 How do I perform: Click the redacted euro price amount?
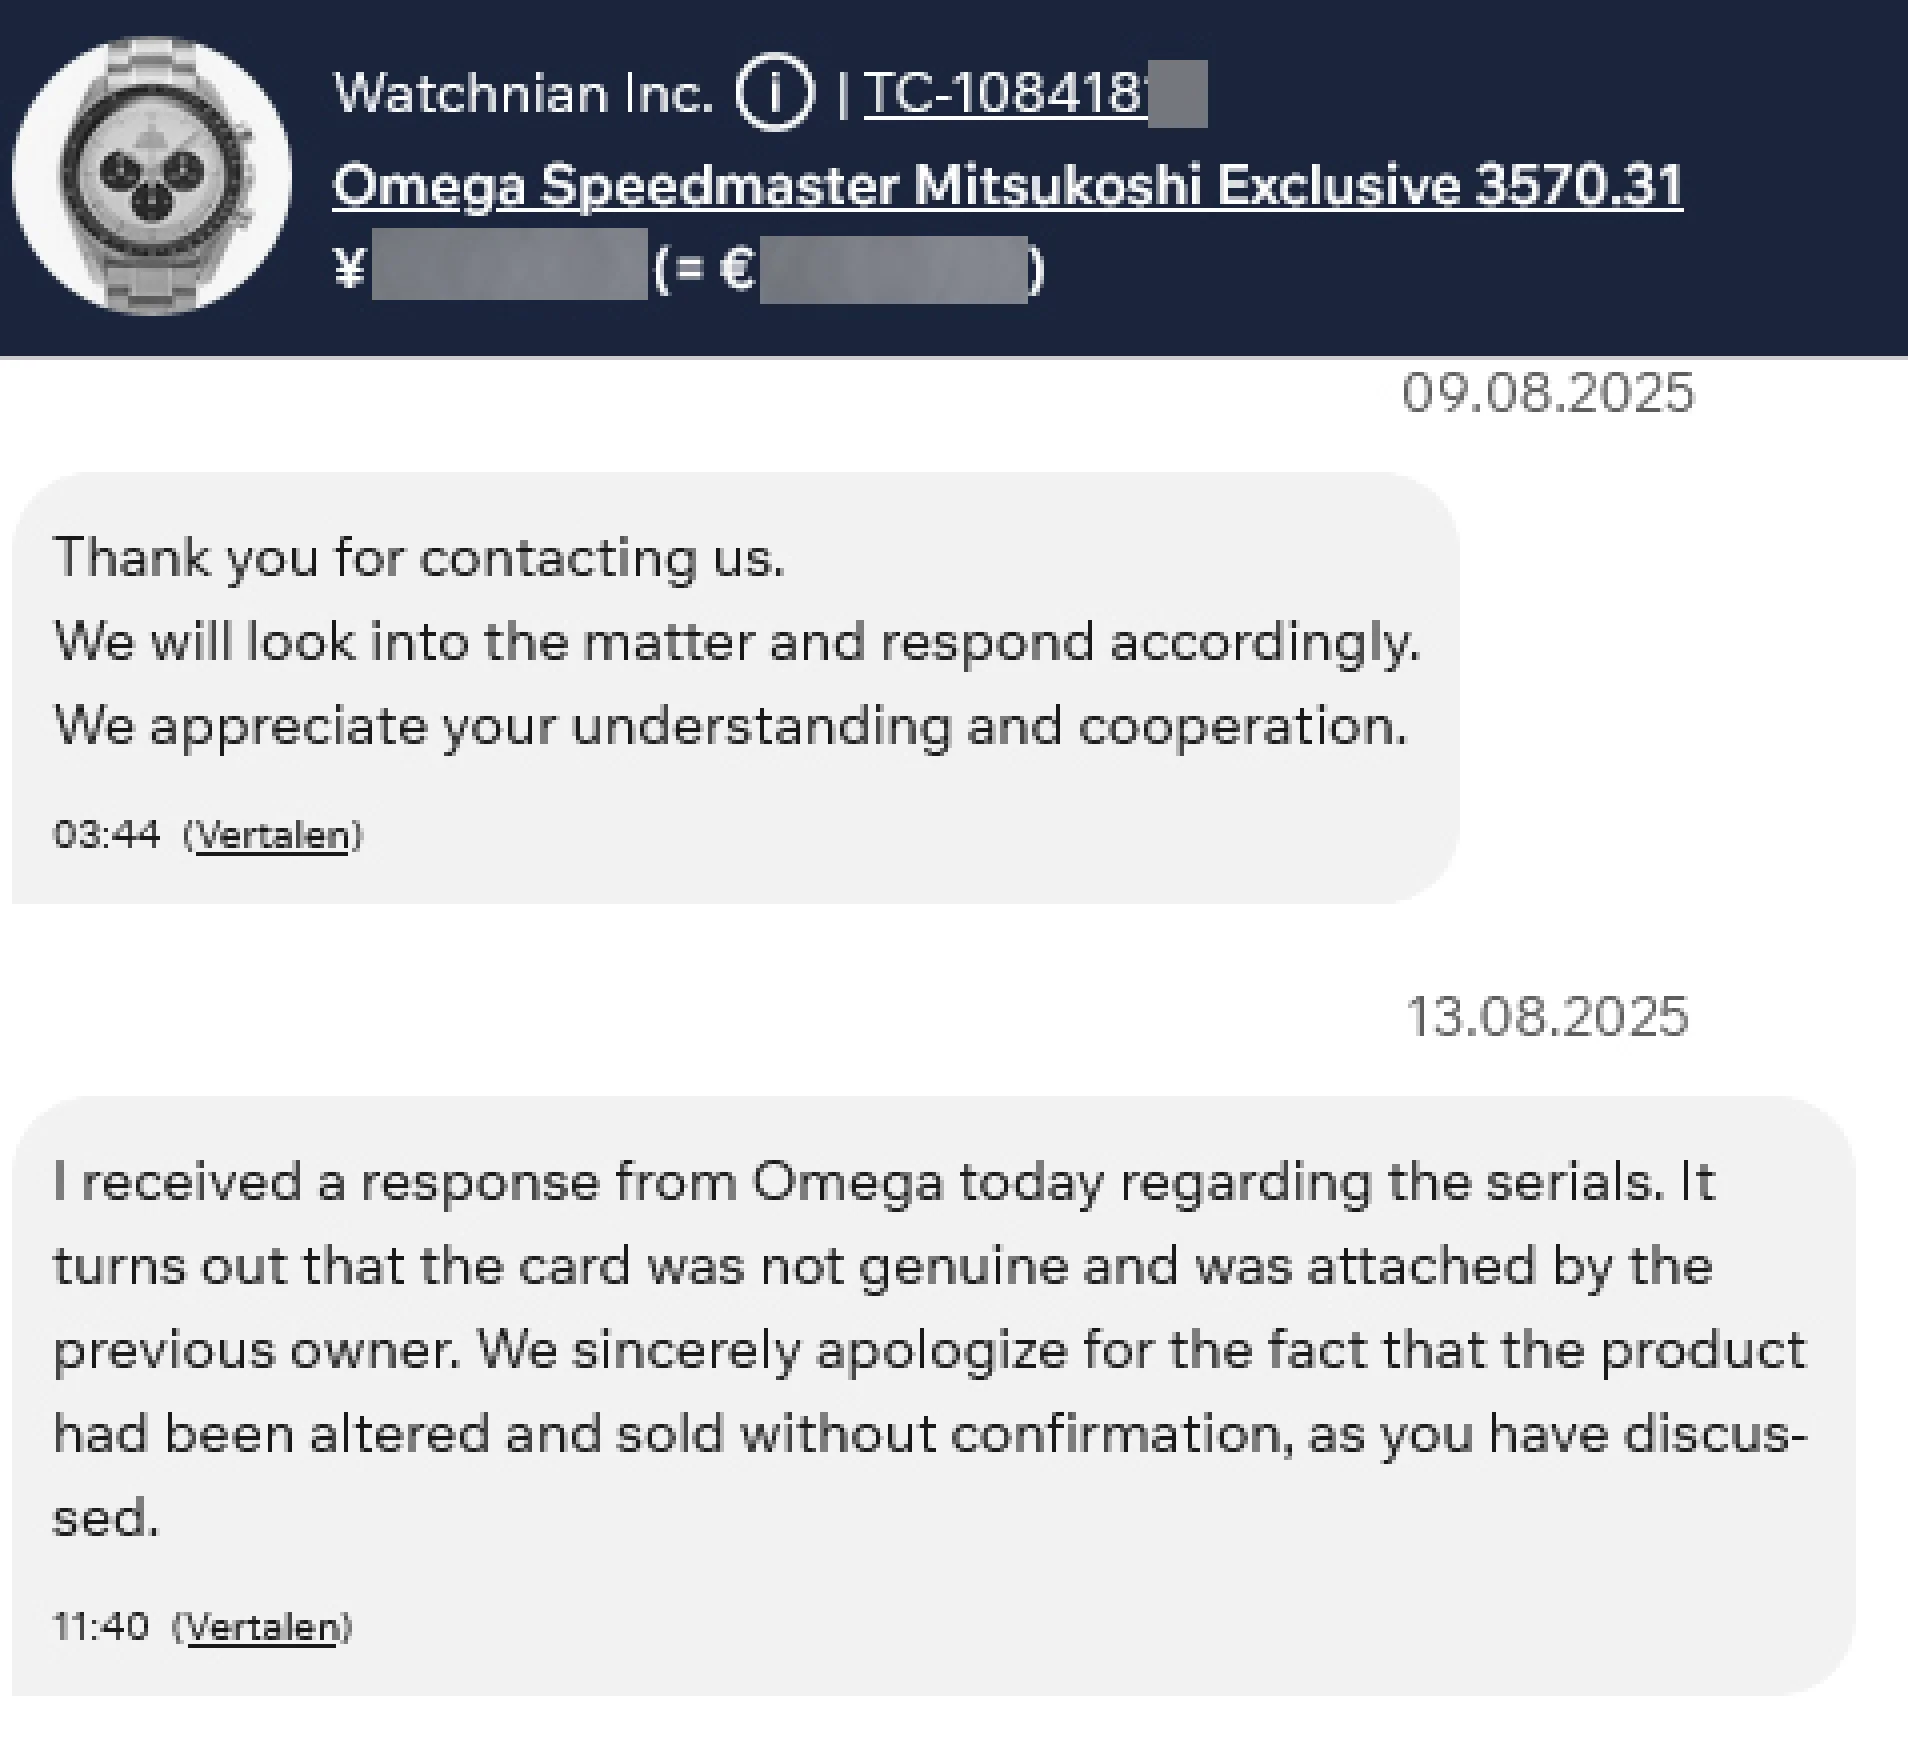tap(893, 268)
